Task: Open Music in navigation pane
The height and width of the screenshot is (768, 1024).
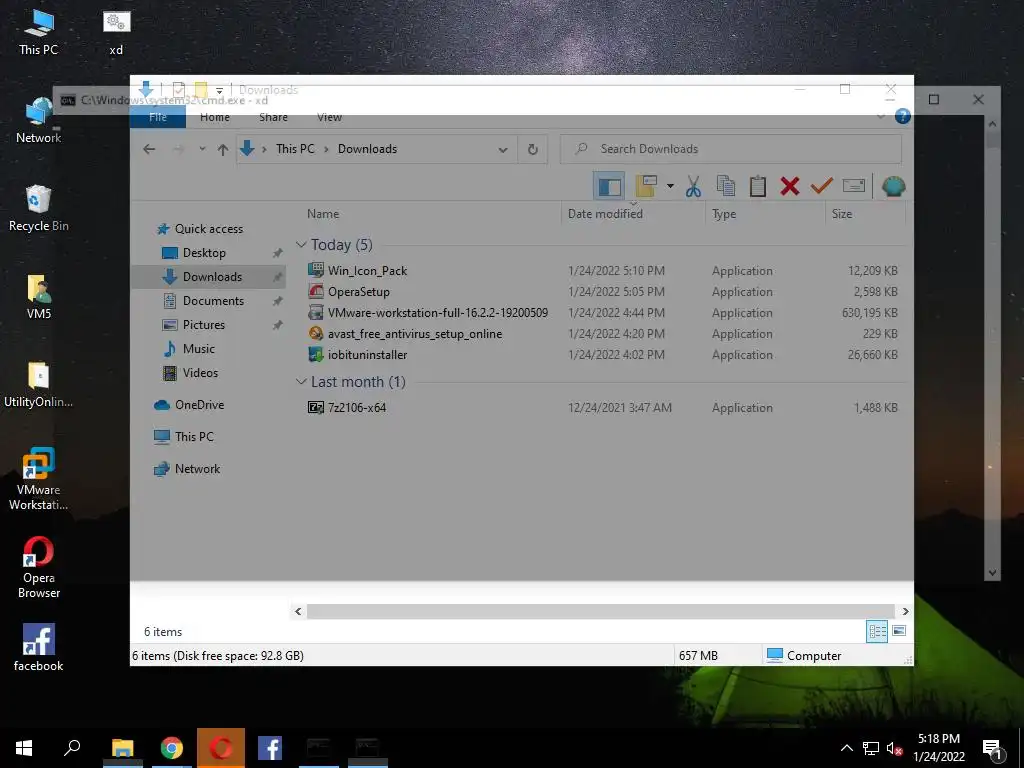Action: tap(199, 349)
